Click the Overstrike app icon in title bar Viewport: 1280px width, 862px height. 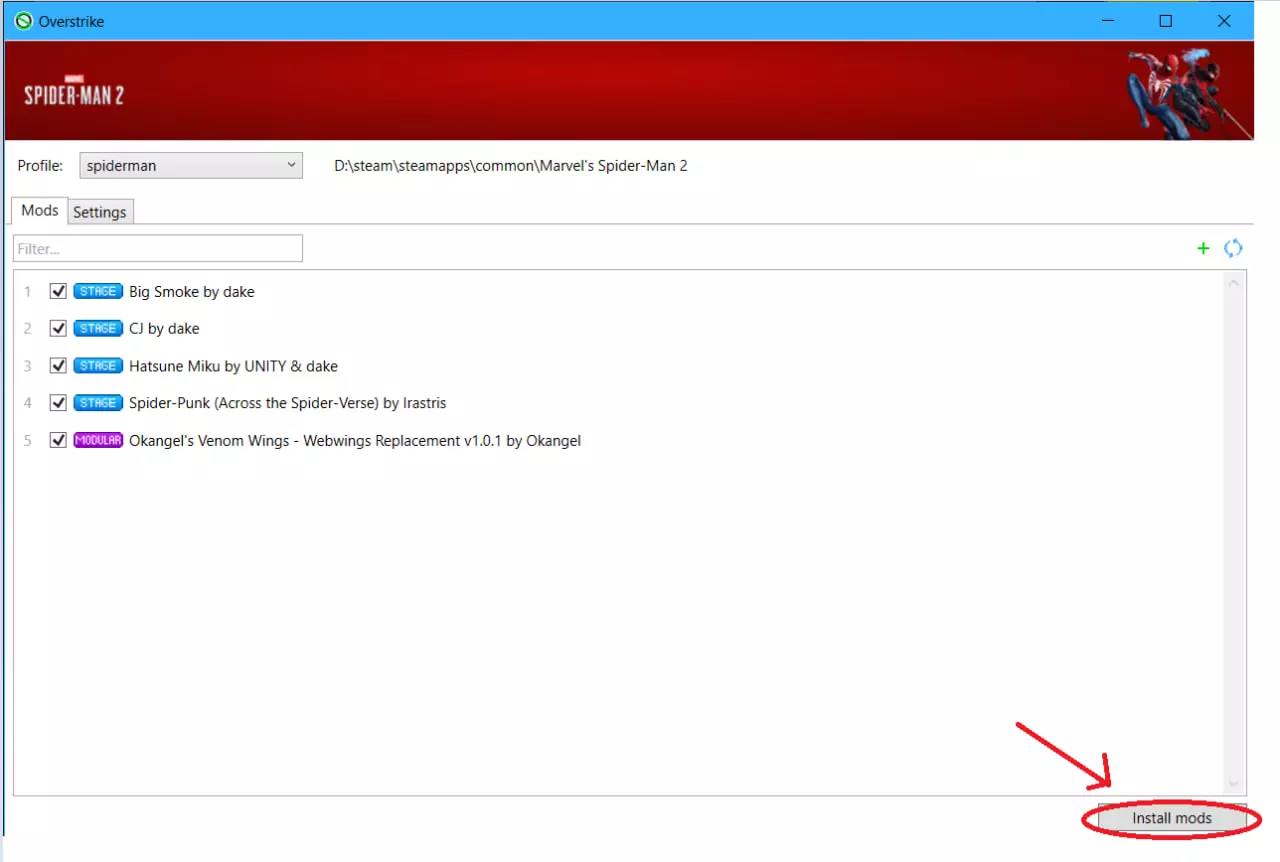click(24, 21)
